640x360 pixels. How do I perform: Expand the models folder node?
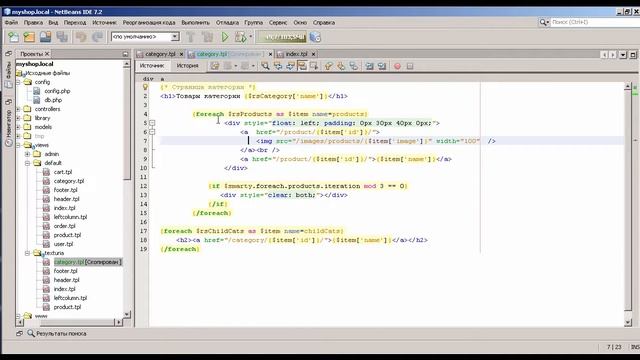pyautogui.click(x=18, y=127)
